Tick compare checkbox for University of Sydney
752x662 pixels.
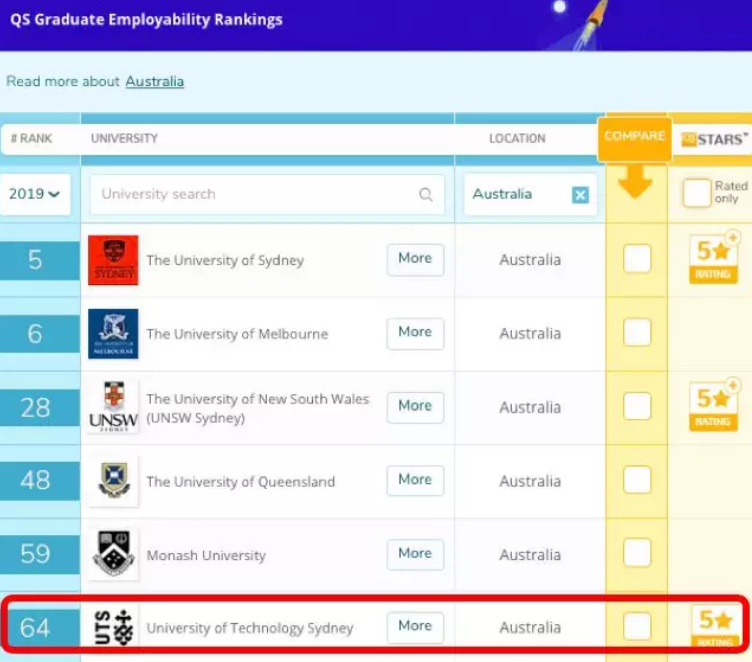click(x=637, y=258)
